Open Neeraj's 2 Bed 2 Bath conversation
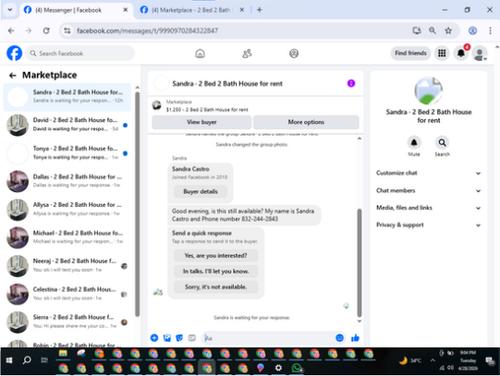Screen dimensions: 500x376 coord(67,266)
